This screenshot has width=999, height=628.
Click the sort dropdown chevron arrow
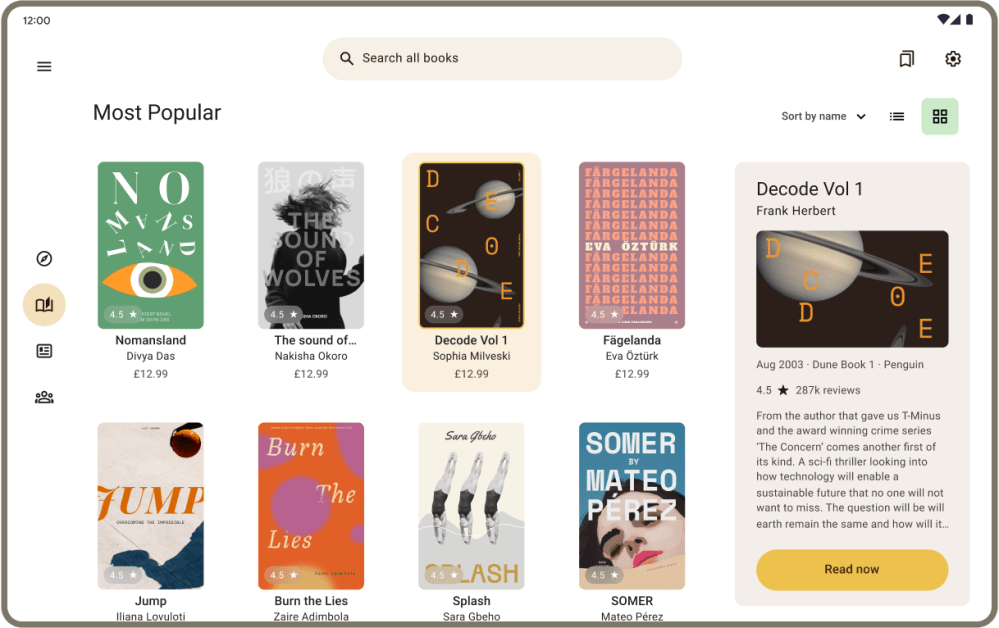pyautogui.click(x=861, y=117)
